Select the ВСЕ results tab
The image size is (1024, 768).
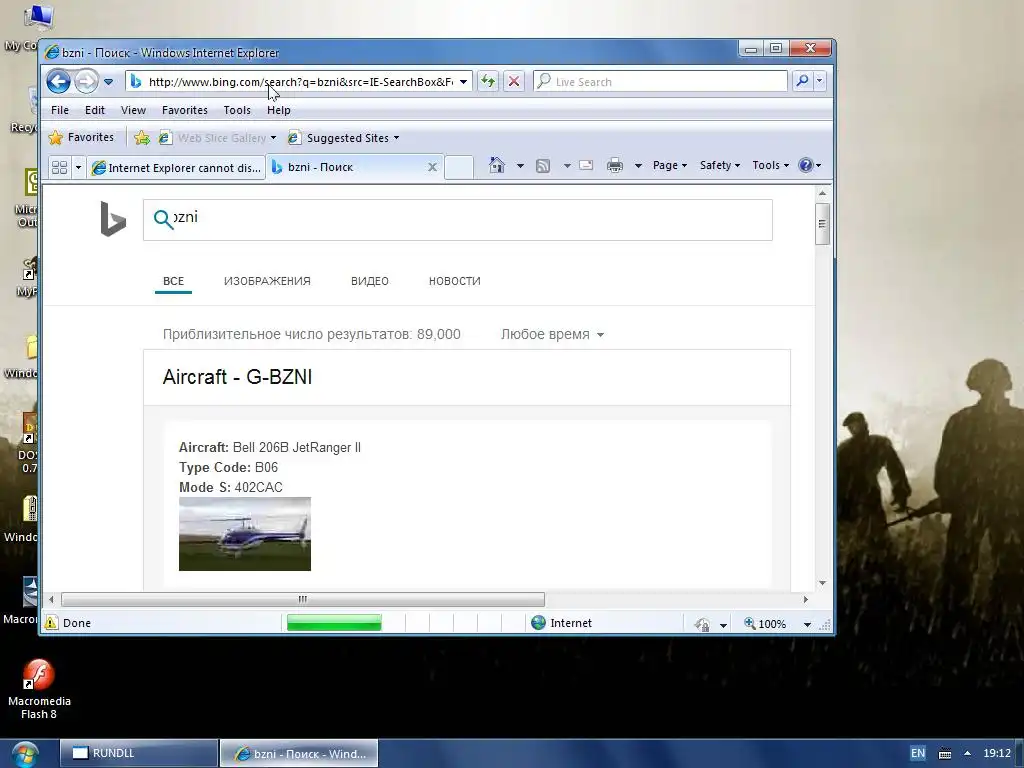click(173, 281)
